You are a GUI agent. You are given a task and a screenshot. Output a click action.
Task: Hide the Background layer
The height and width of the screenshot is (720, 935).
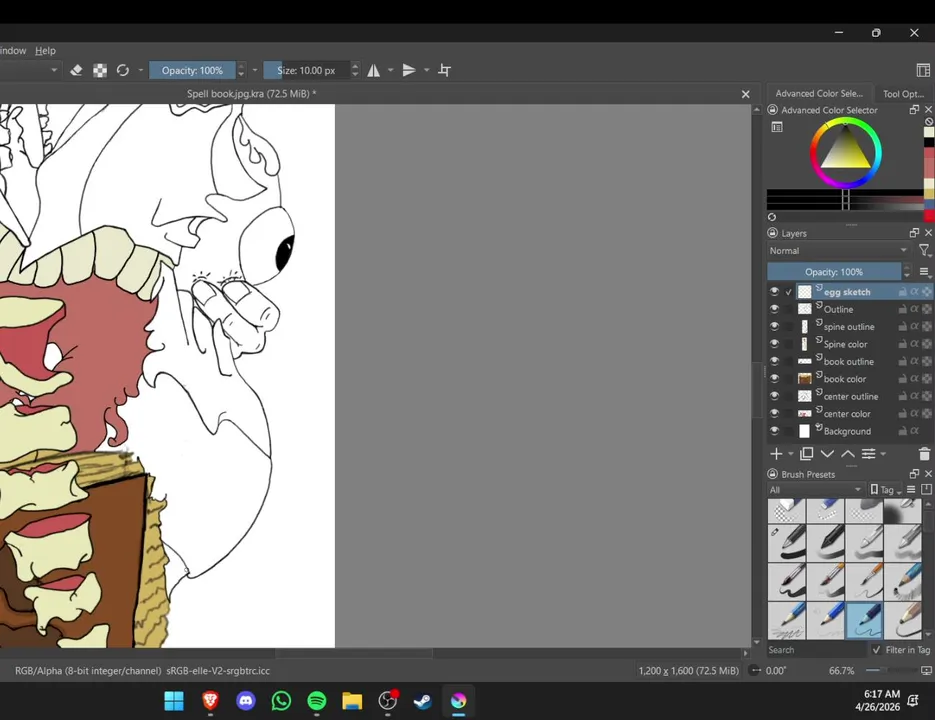click(x=774, y=431)
